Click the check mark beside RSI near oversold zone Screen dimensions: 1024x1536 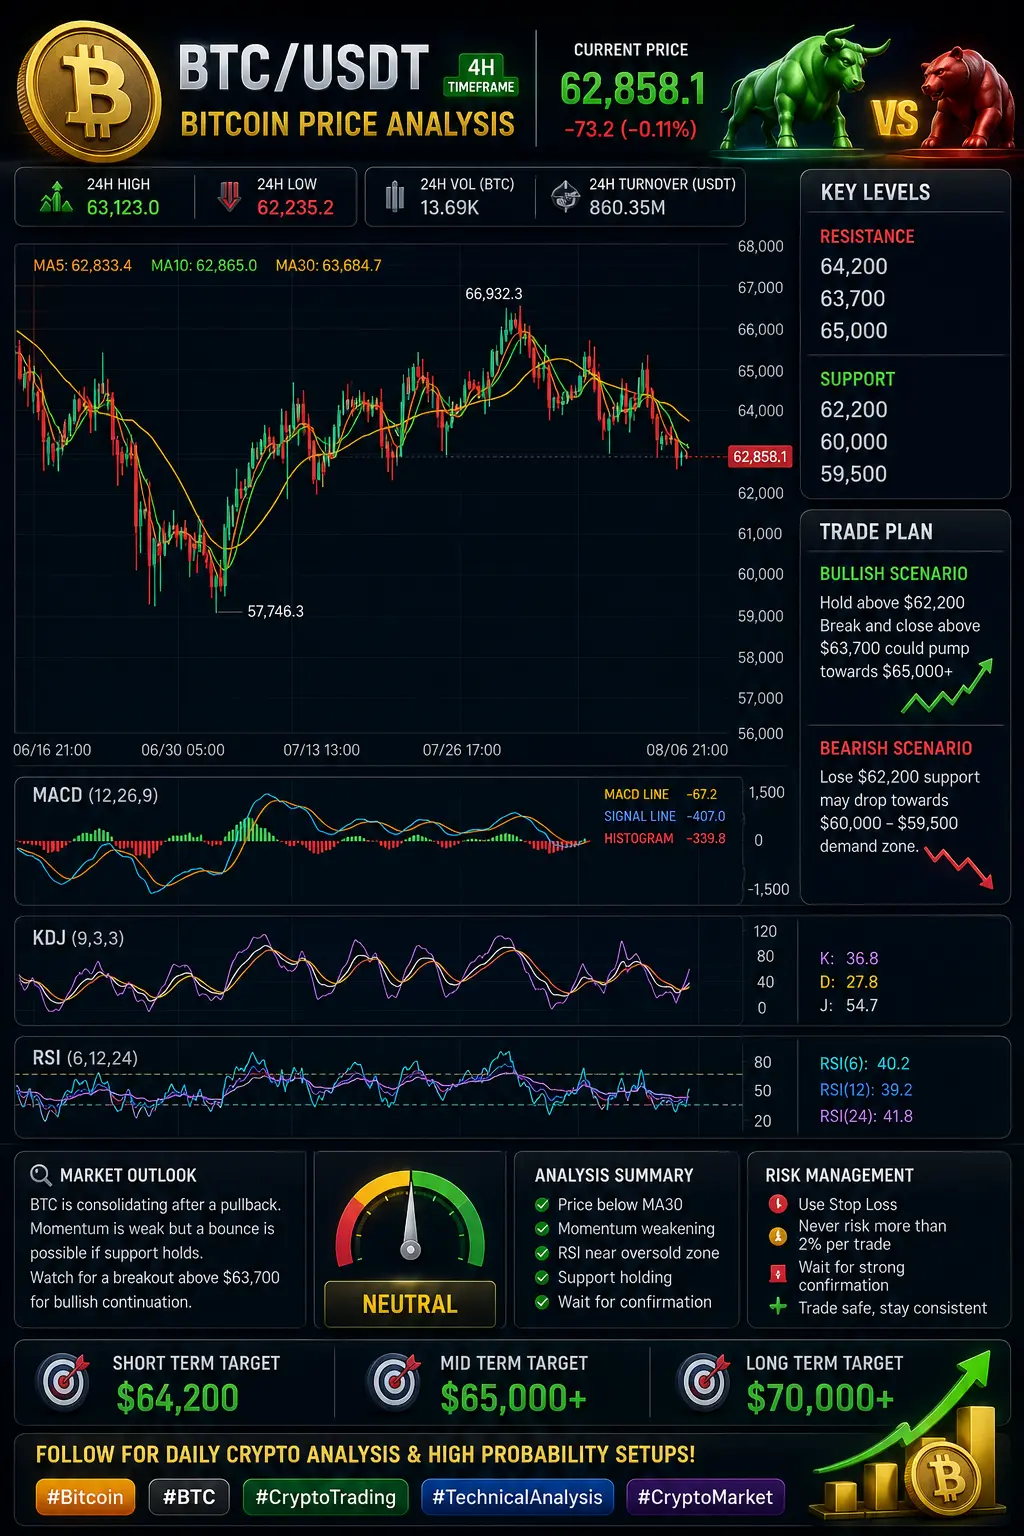(542, 1253)
